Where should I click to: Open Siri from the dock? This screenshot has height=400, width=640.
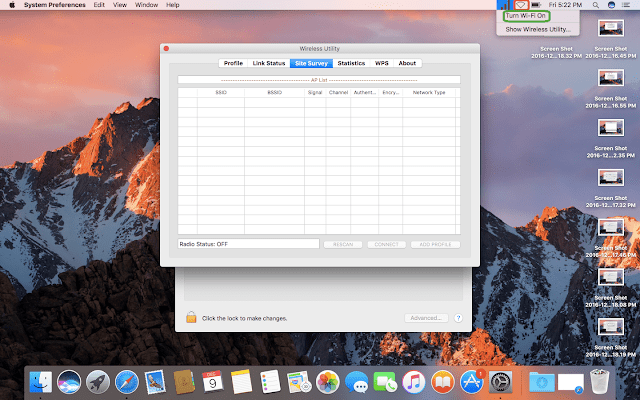click(x=69, y=381)
